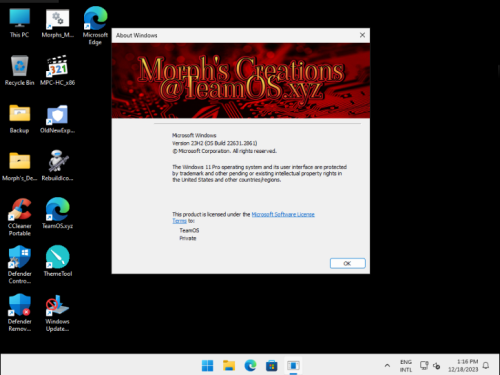Click the Terms link in About Windows
500x375 pixels.
point(179,221)
